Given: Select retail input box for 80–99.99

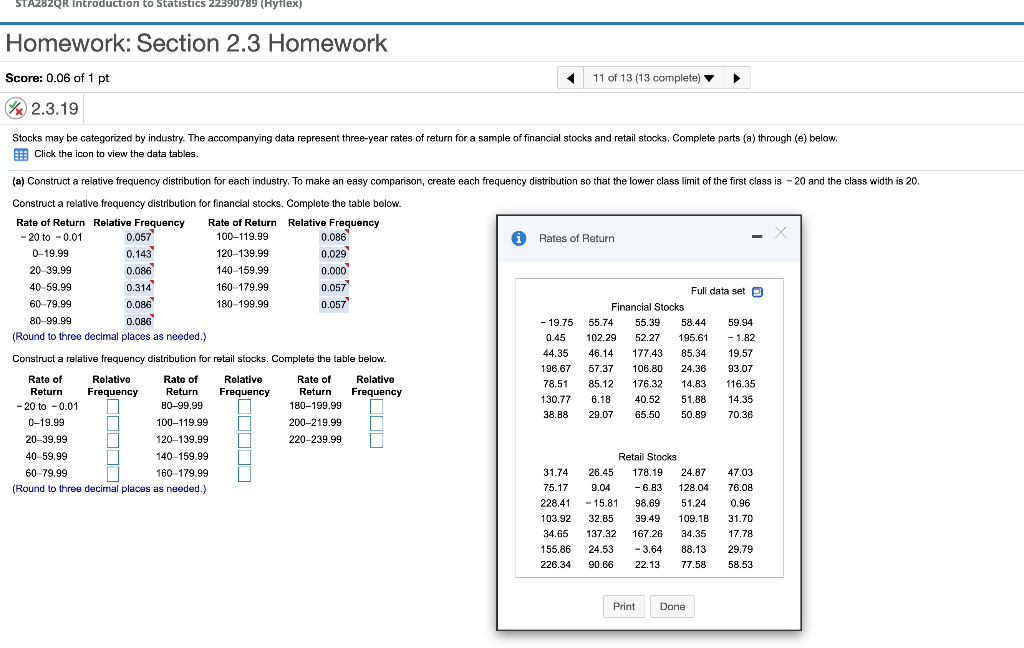Looking at the screenshot, I should [244, 406].
